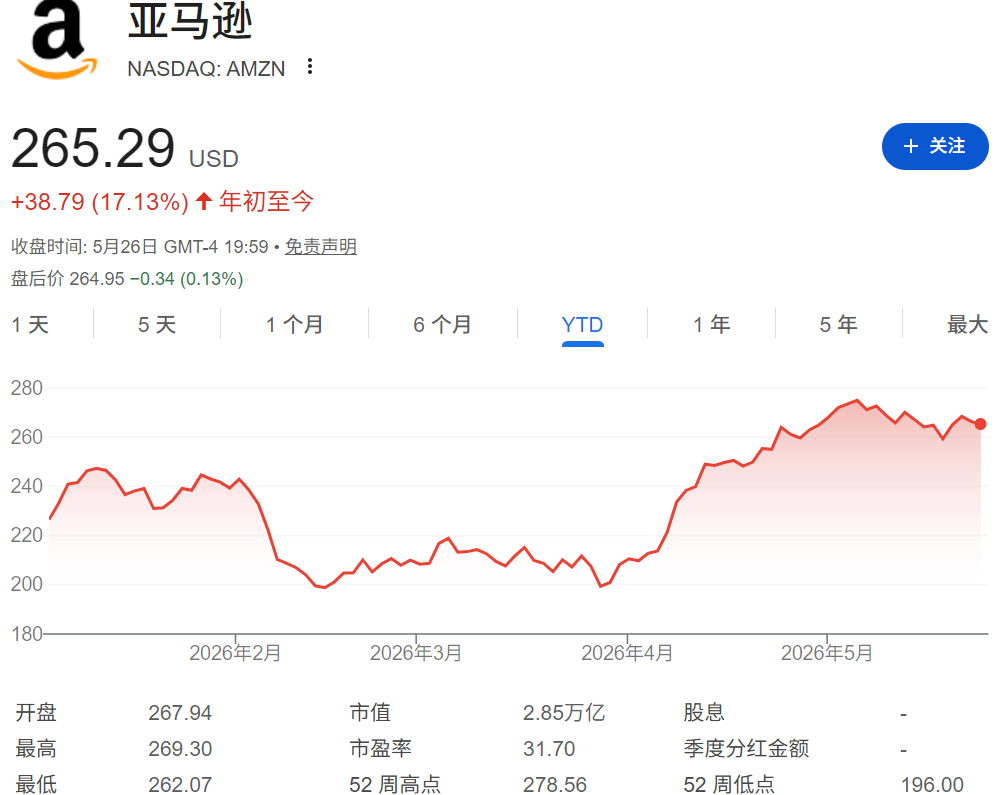The height and width of the screenshot is (795, 1004).
Task: Choose the YTD range tab
Action: pyautogui.click(x=582, y=325)
